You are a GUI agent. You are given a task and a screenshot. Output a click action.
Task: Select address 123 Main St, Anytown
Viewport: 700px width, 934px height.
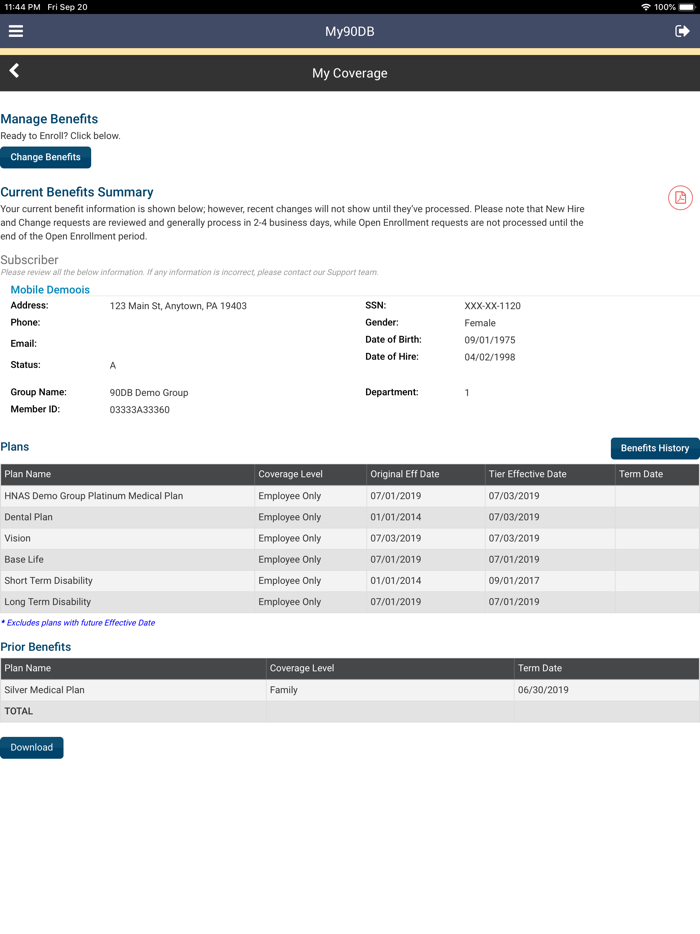(178, 306)
